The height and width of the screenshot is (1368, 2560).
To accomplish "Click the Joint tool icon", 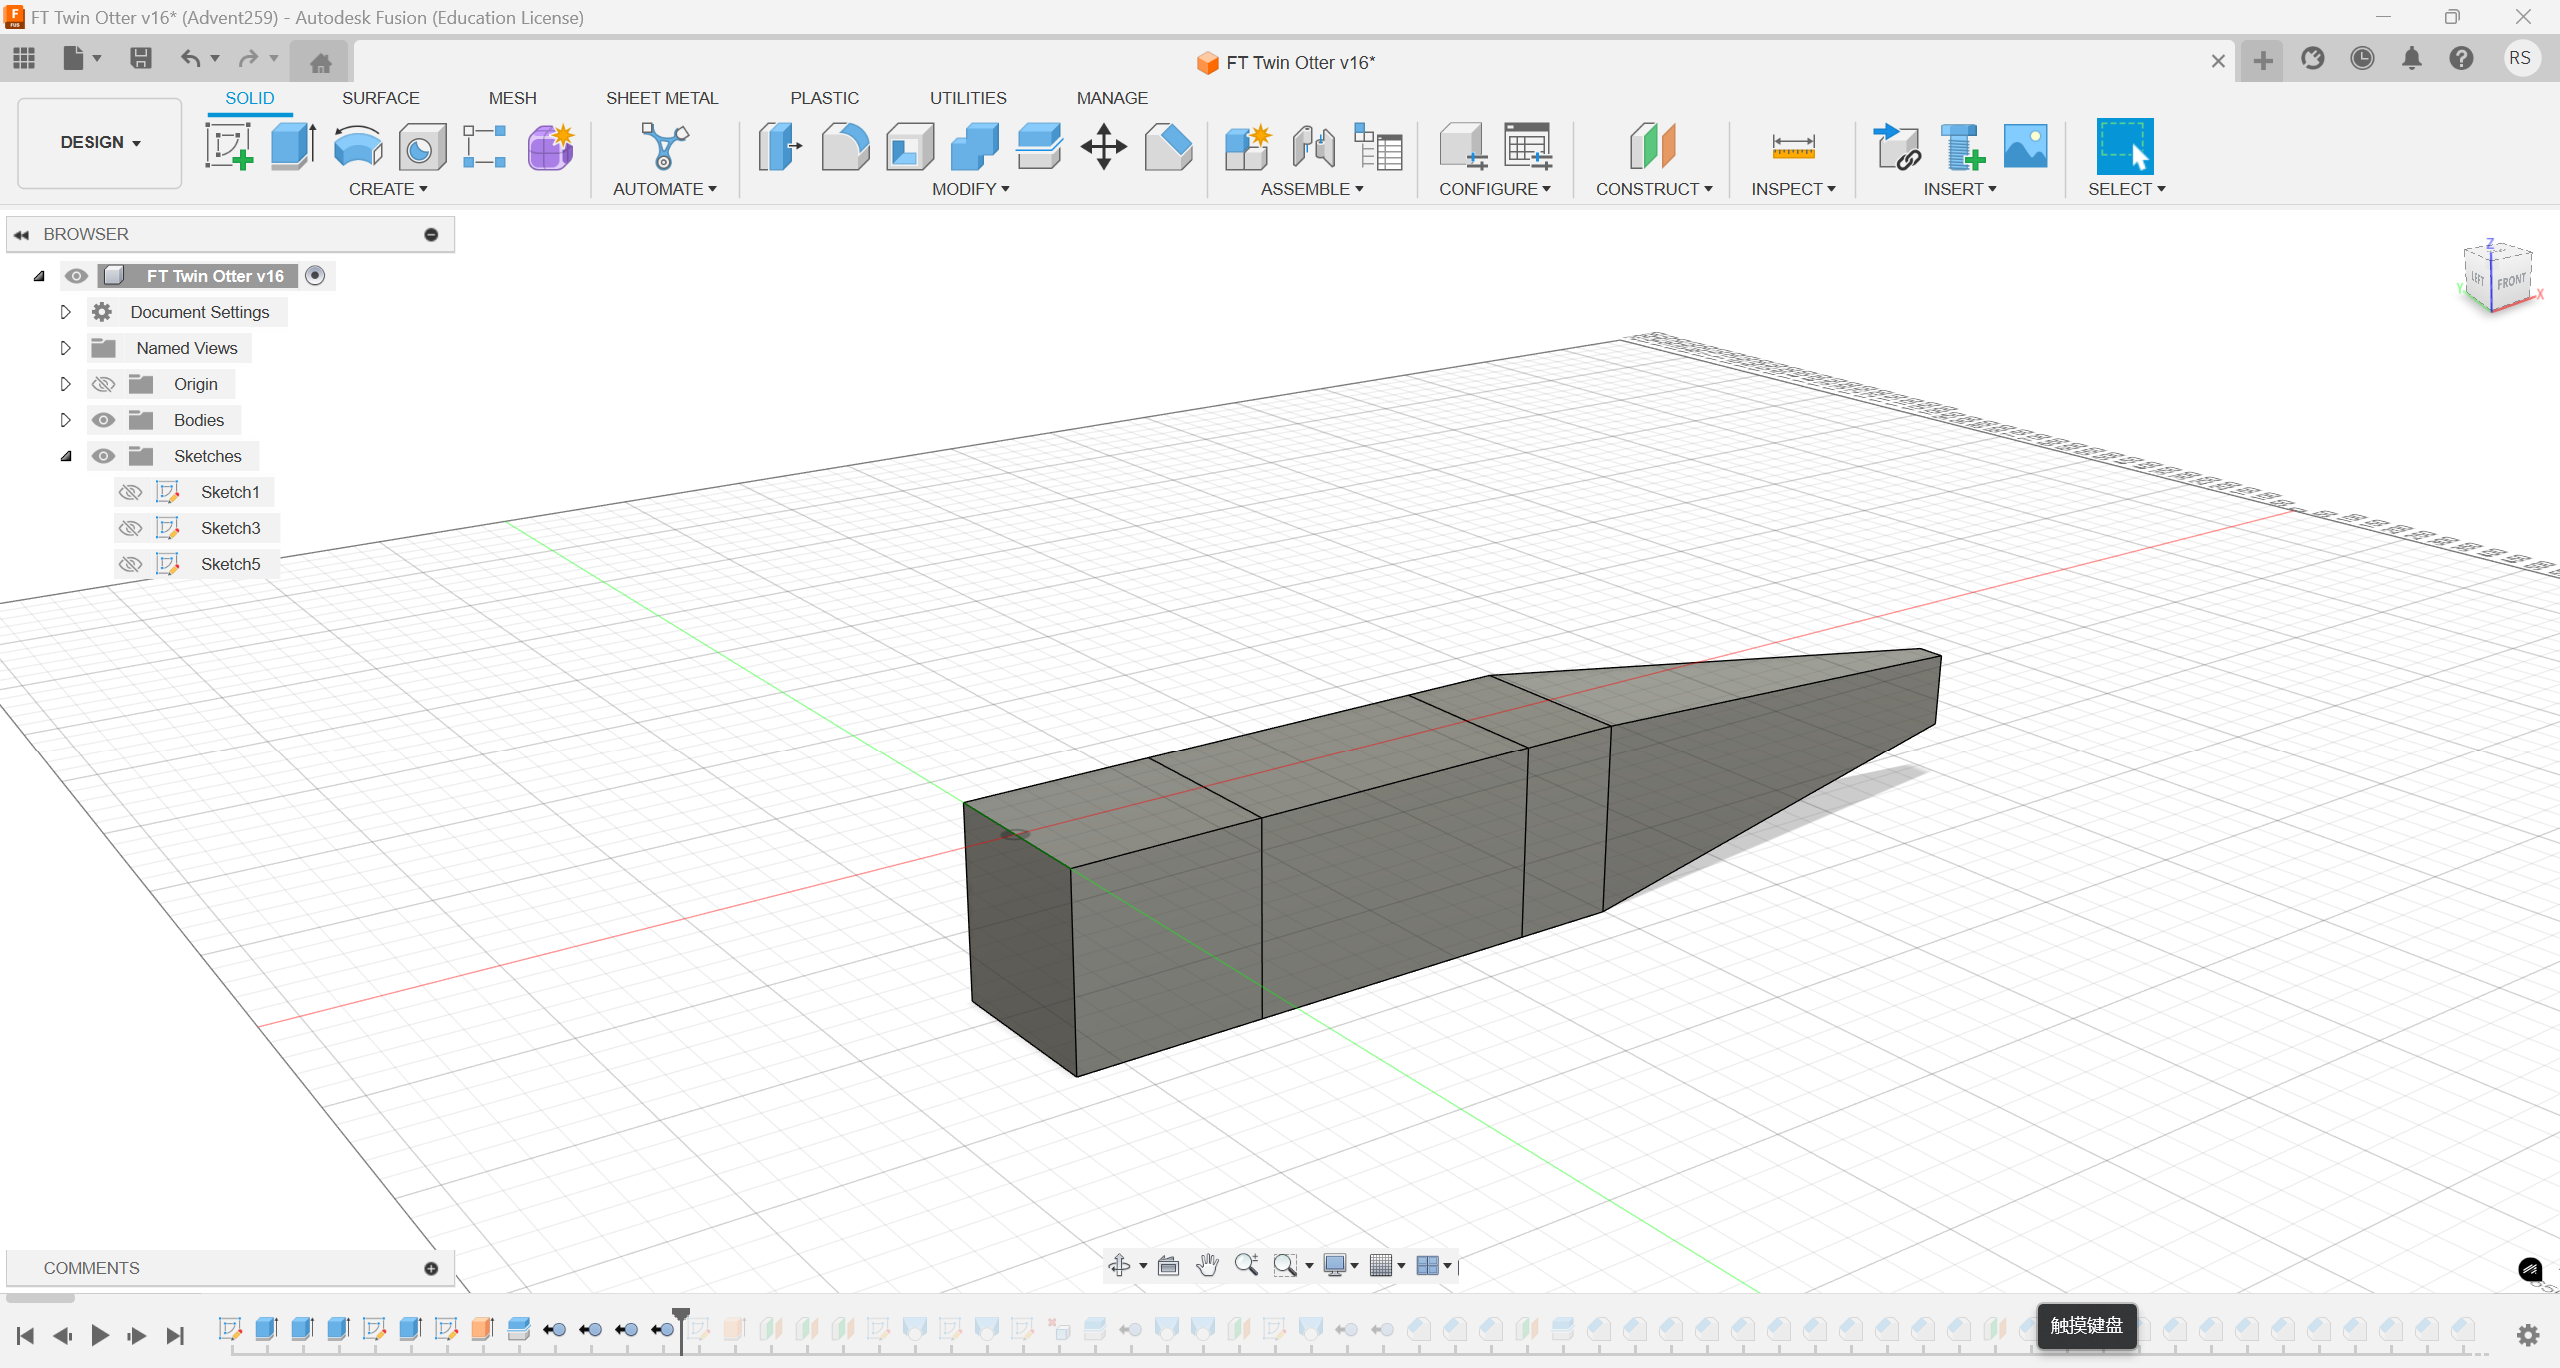I will [1313, 147].
